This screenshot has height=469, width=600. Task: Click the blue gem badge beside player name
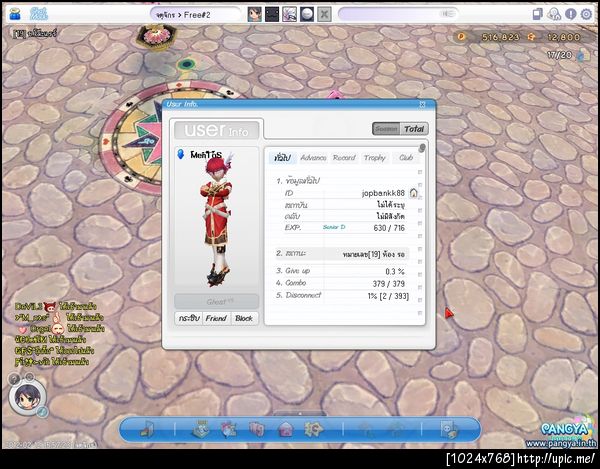[181, 154]
